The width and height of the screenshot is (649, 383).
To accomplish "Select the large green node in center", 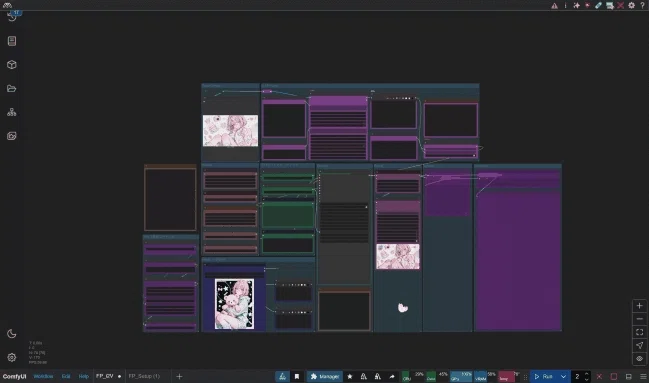I will pos(288,215).
